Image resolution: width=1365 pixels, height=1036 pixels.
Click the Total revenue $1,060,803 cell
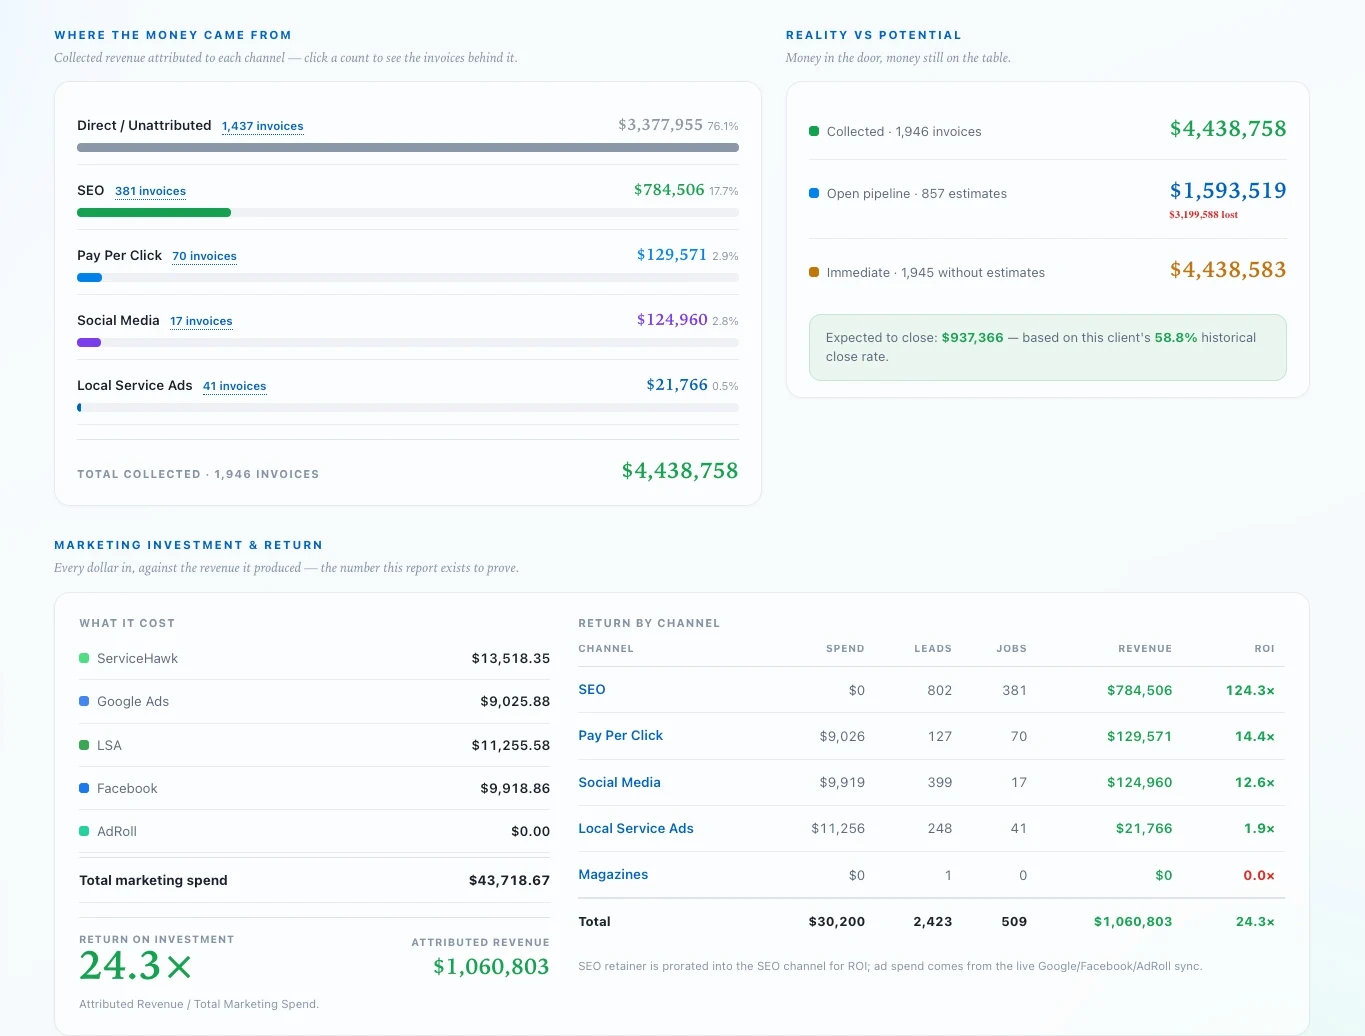pos(1133,921)
